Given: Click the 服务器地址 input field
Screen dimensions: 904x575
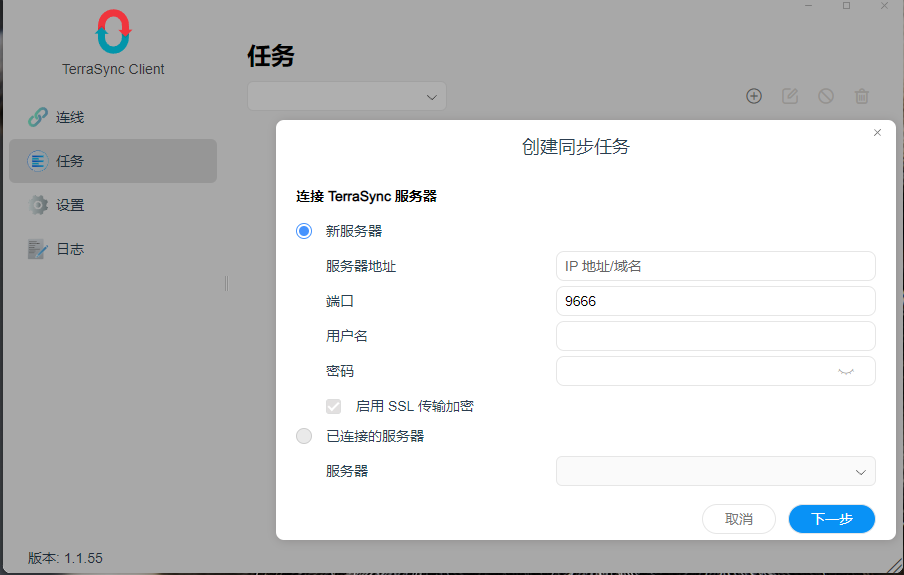Looking at the screenshot, I should (715, 266).
